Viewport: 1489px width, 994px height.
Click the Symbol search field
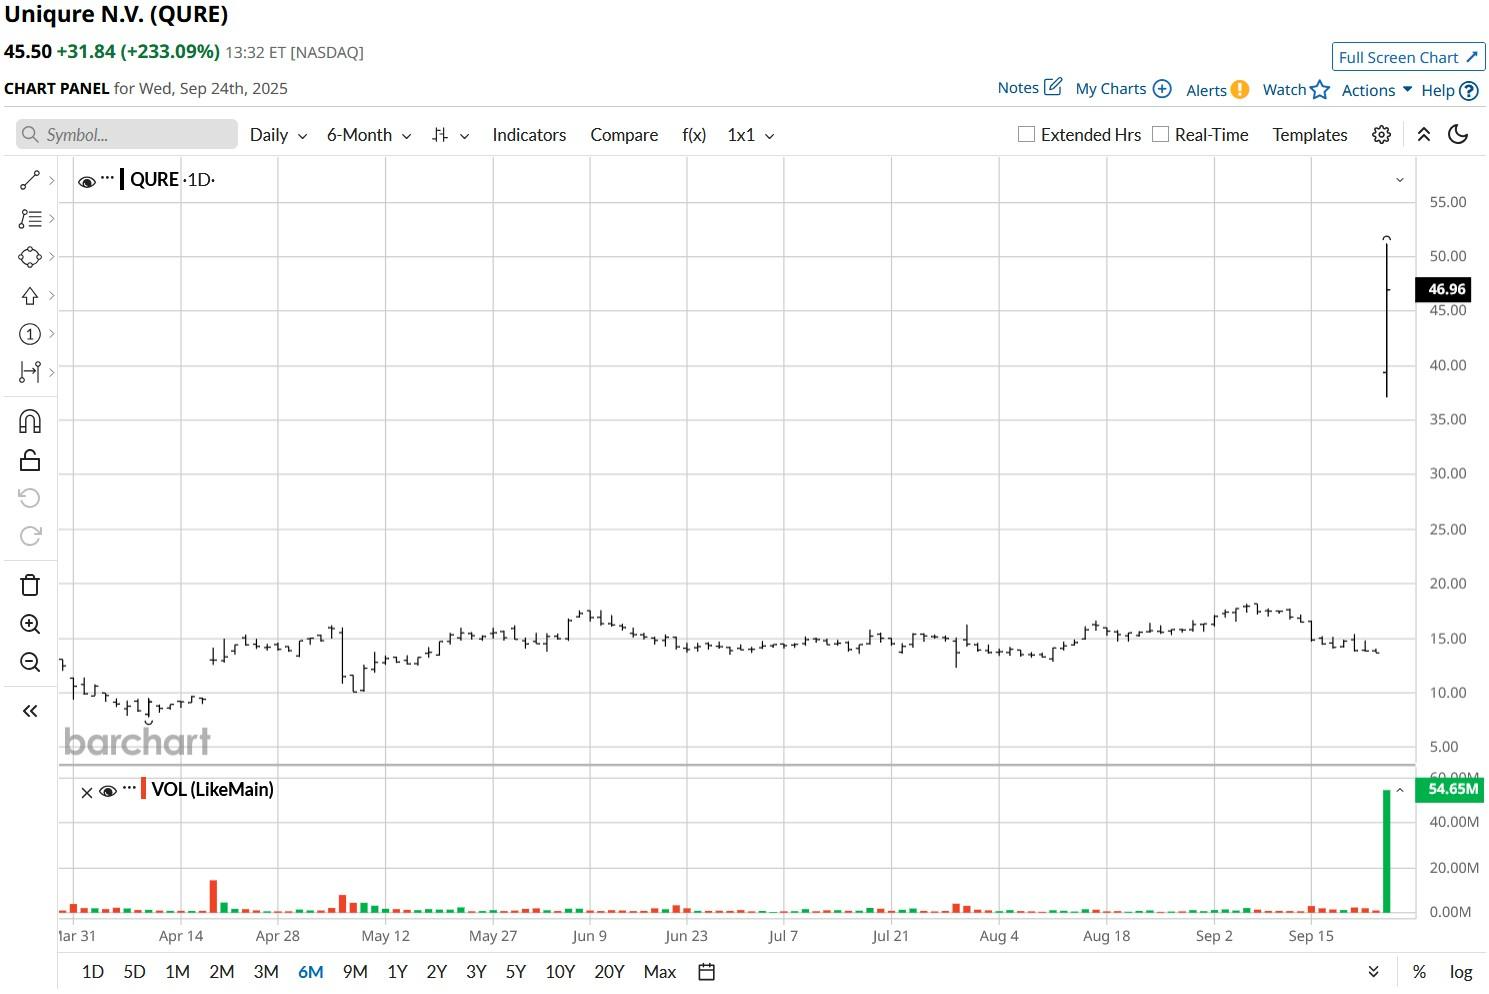coord(127,135)
